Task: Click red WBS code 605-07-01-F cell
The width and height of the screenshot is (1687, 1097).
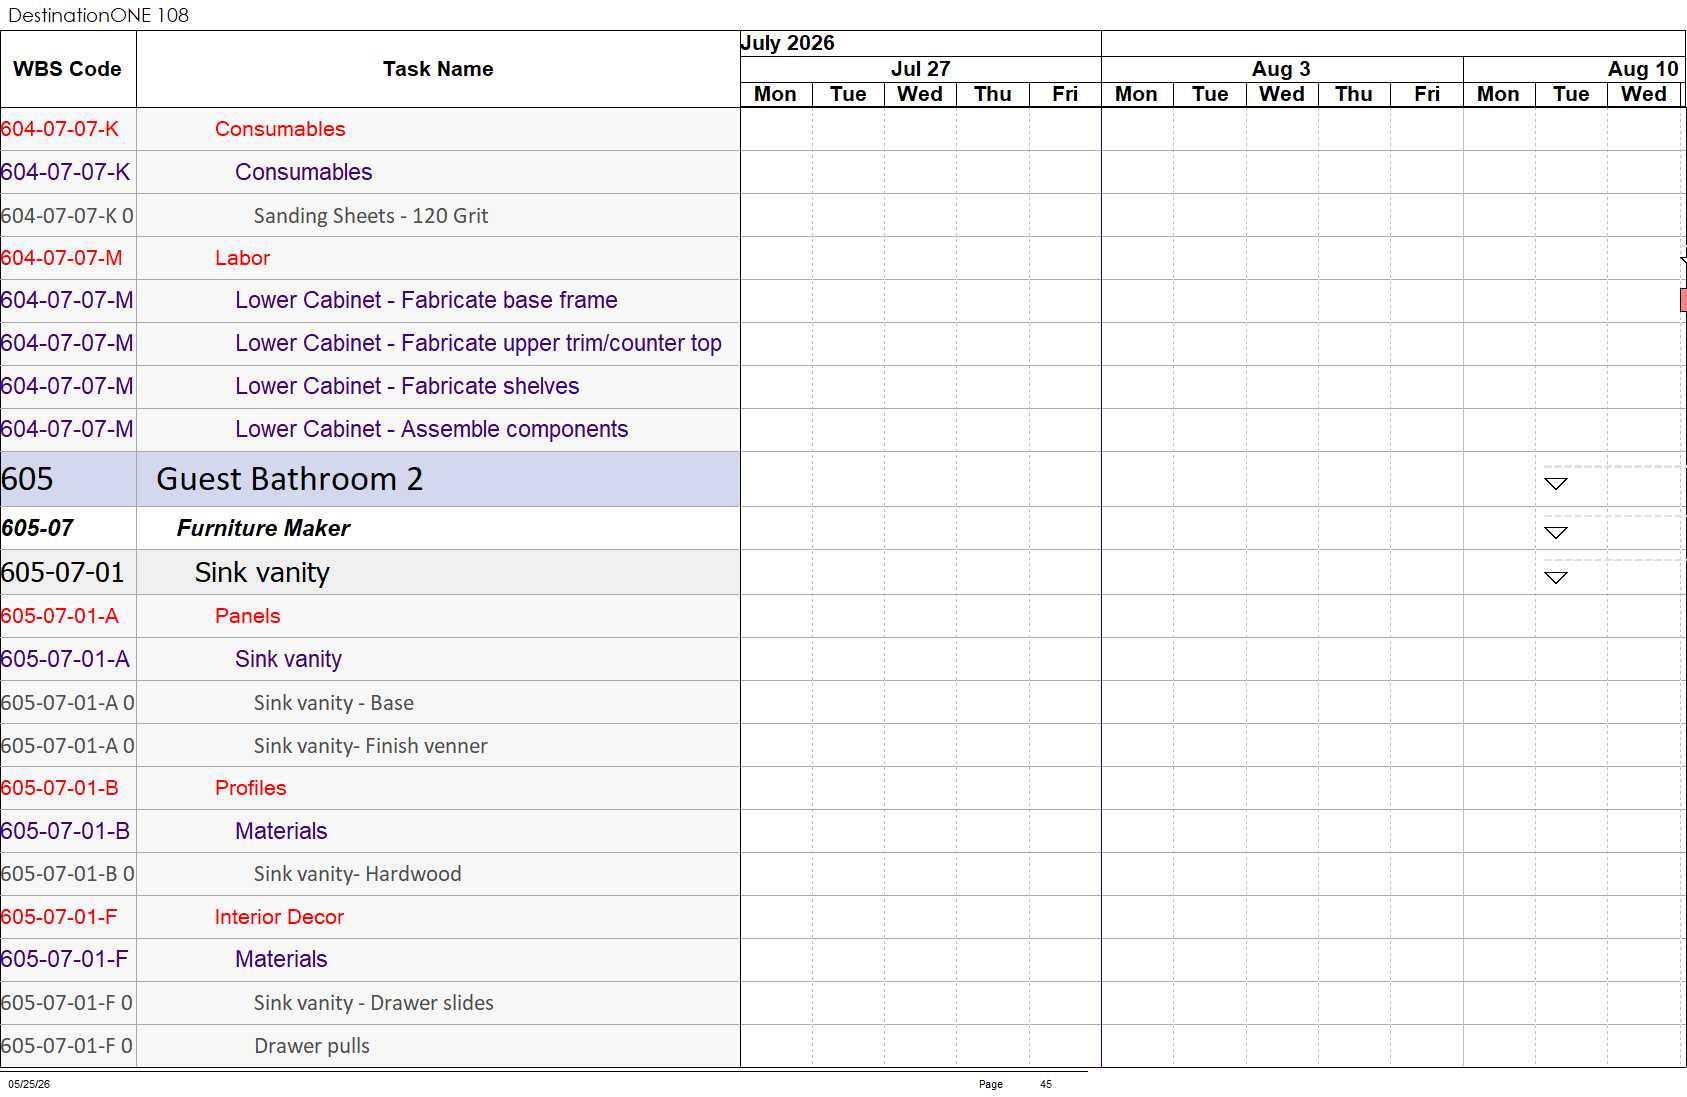Action: pyautogui.click(x=68, y=917)
